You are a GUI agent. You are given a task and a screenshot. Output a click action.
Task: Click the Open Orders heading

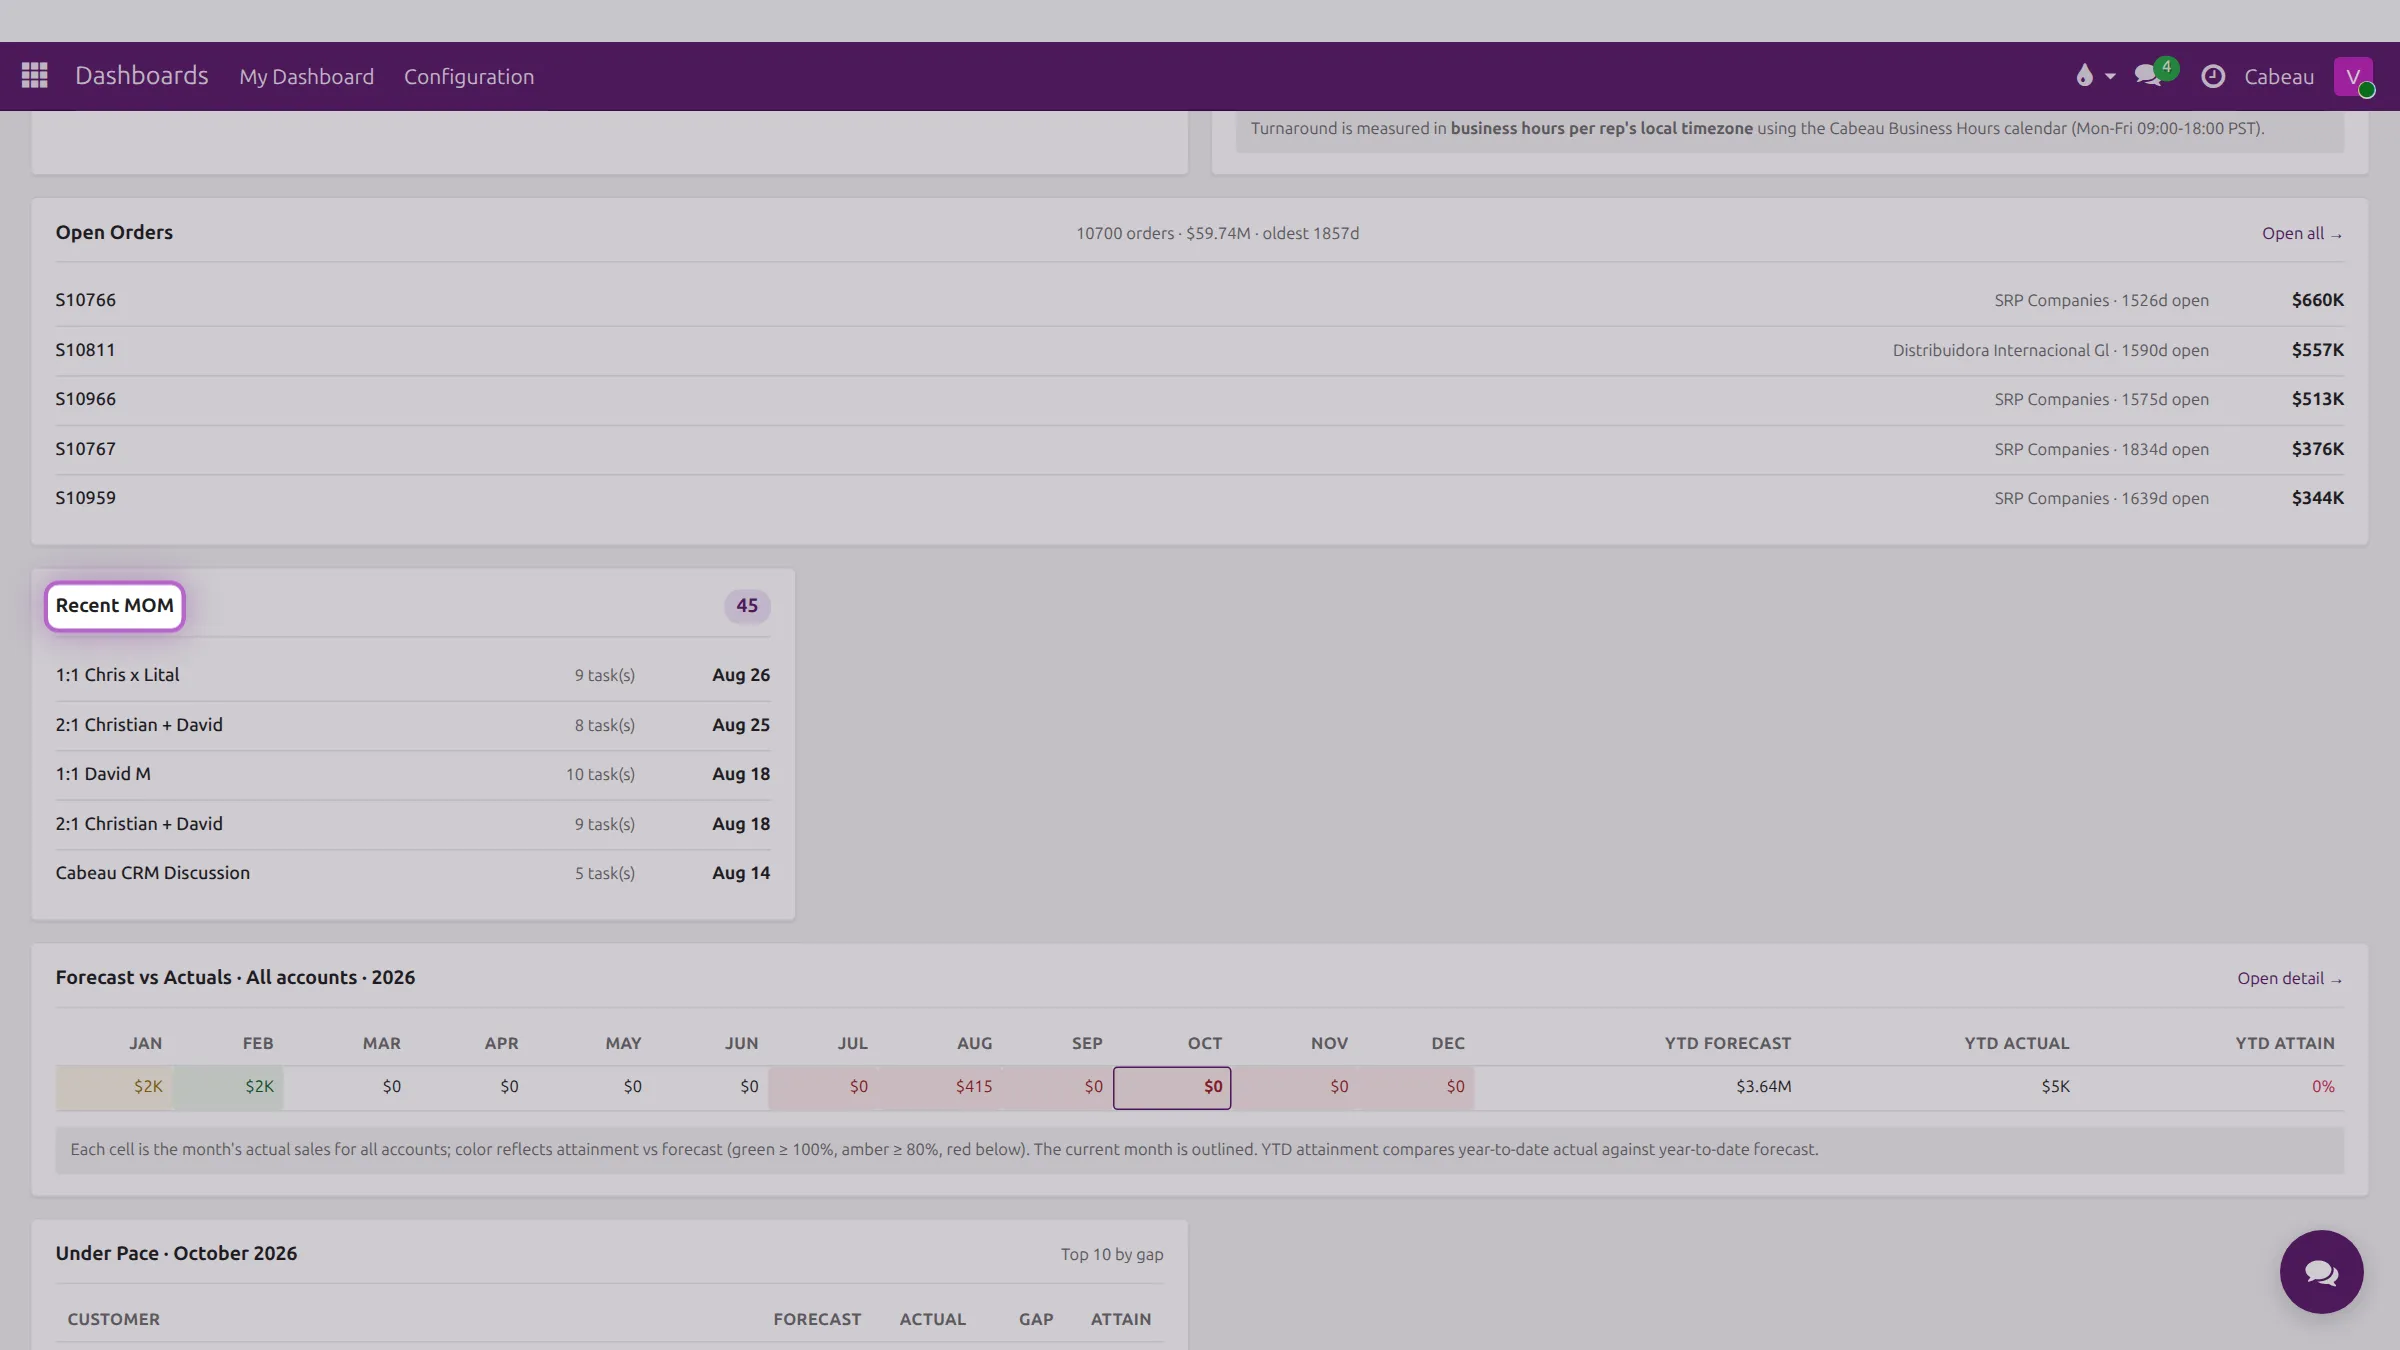tap(114, 232)
